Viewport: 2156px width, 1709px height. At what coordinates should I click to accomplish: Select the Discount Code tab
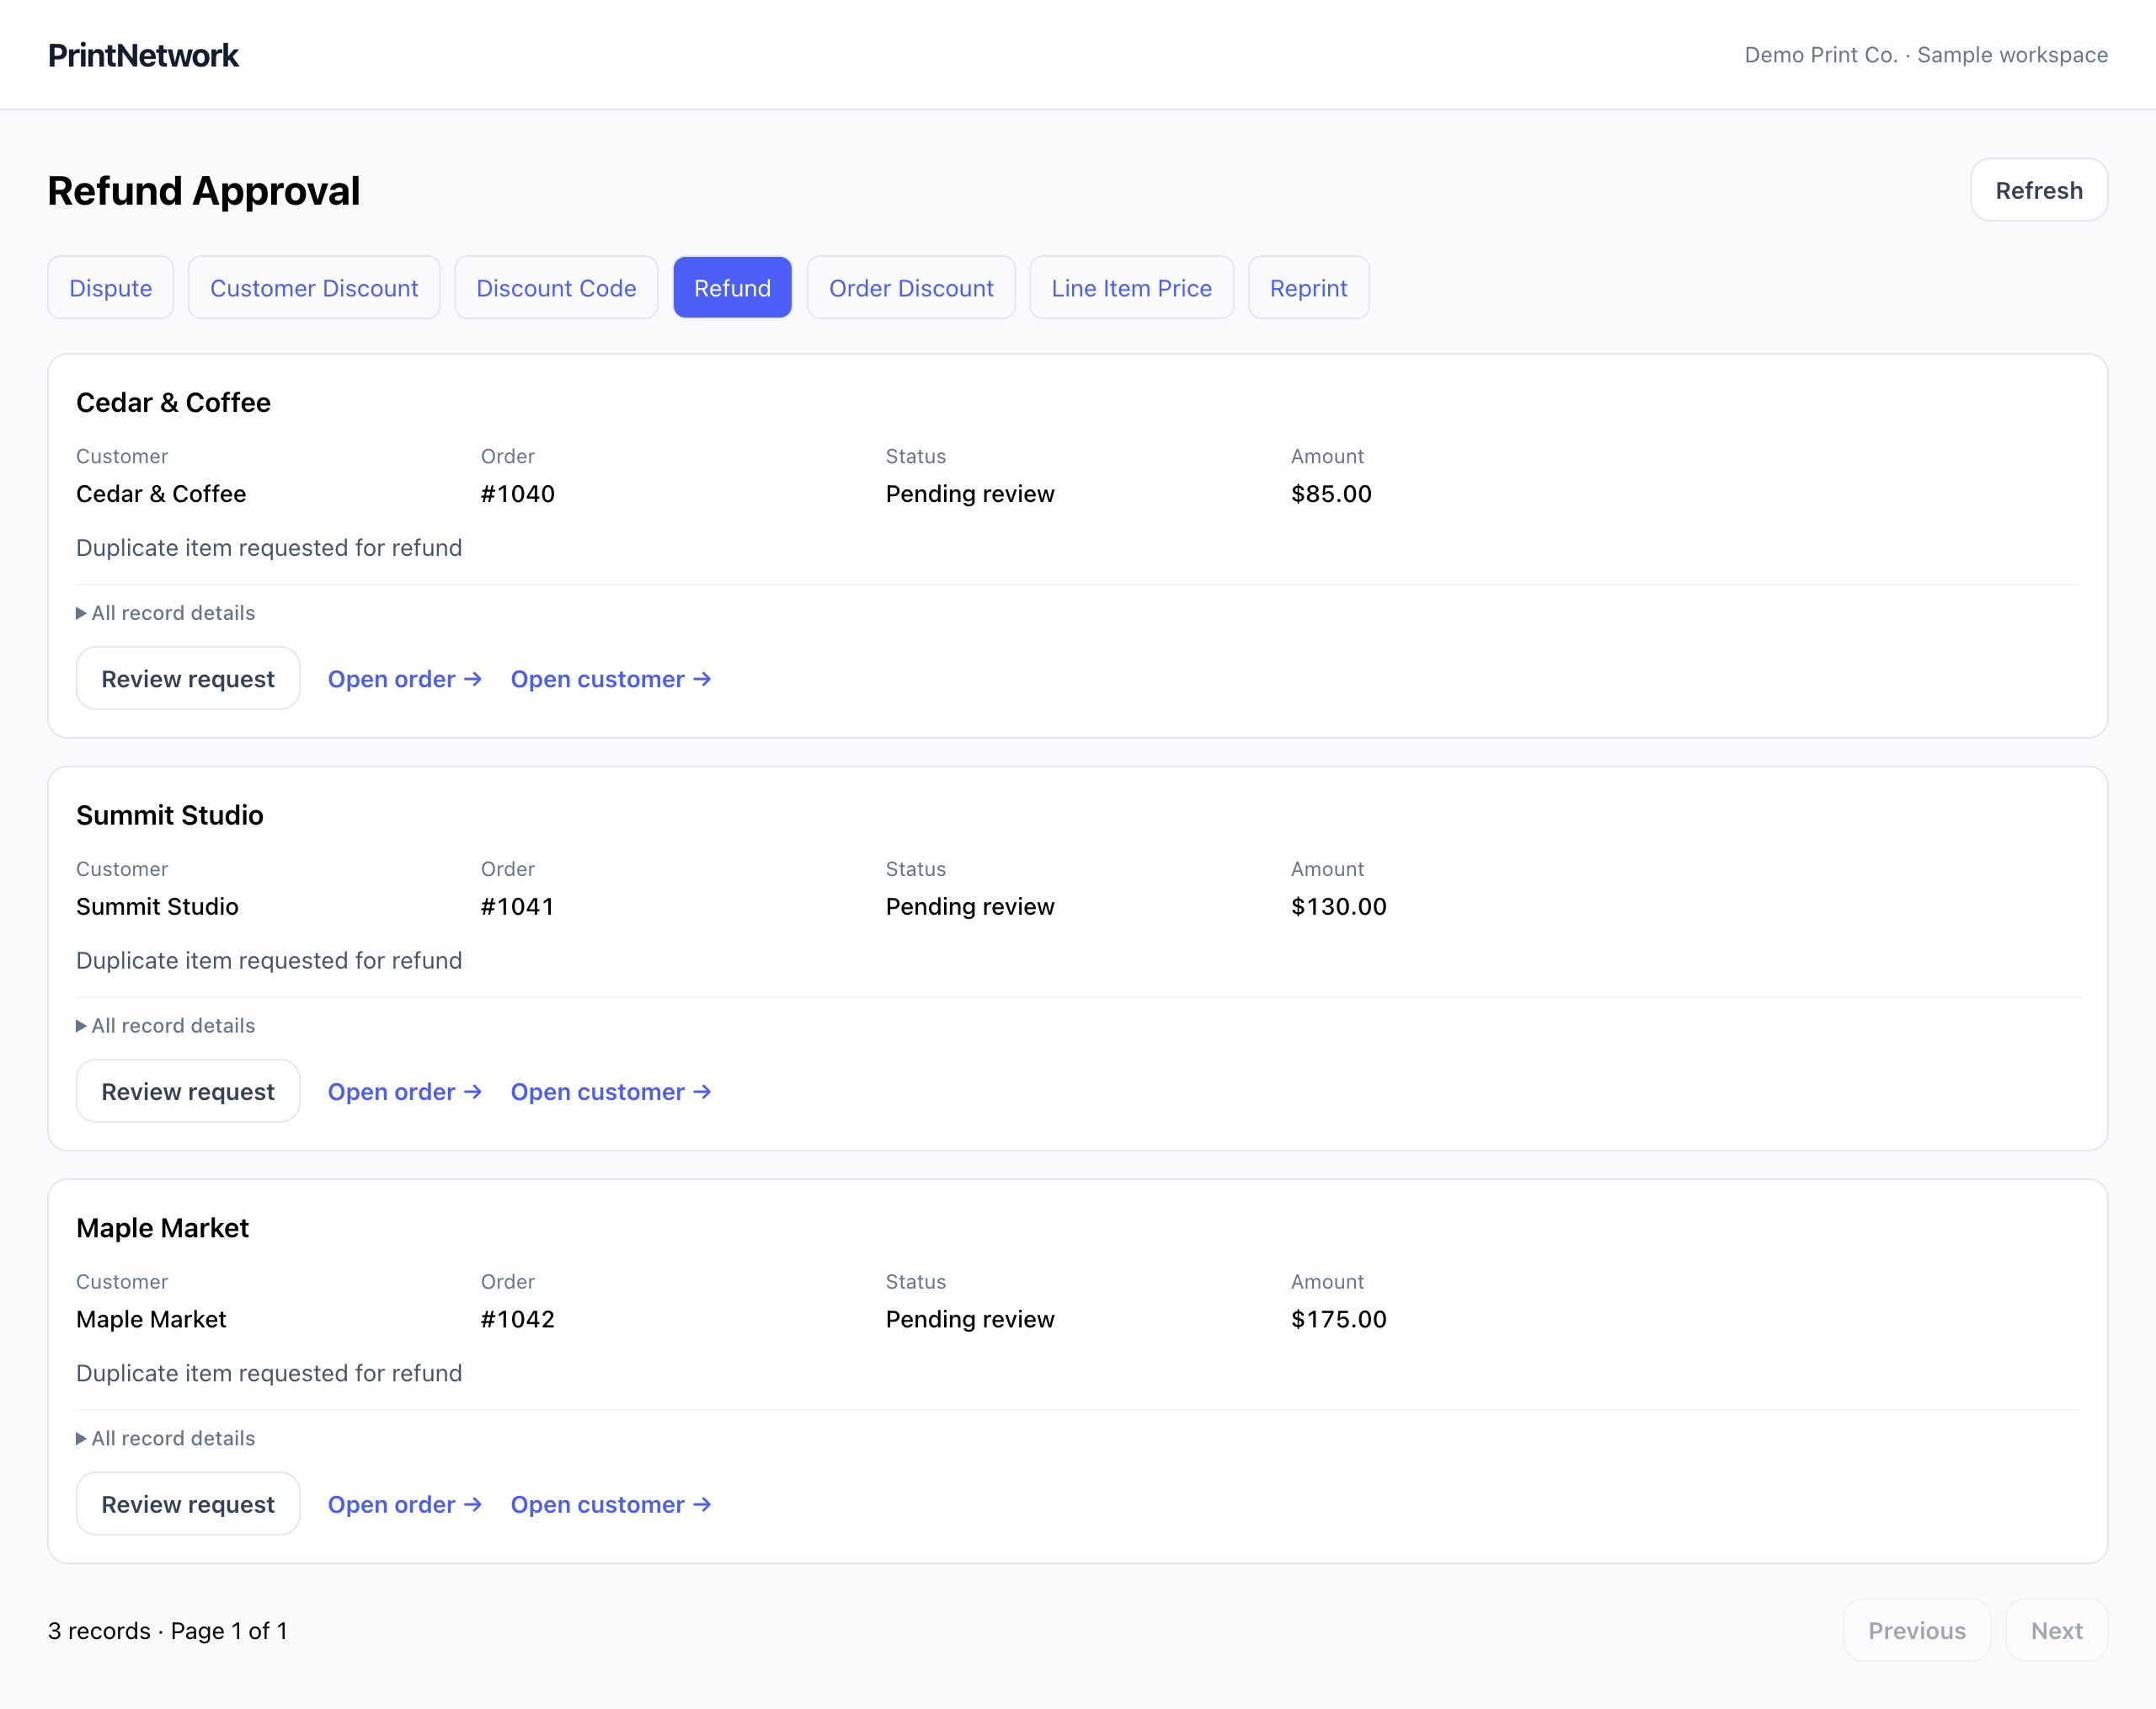click(x=556, y=288)
